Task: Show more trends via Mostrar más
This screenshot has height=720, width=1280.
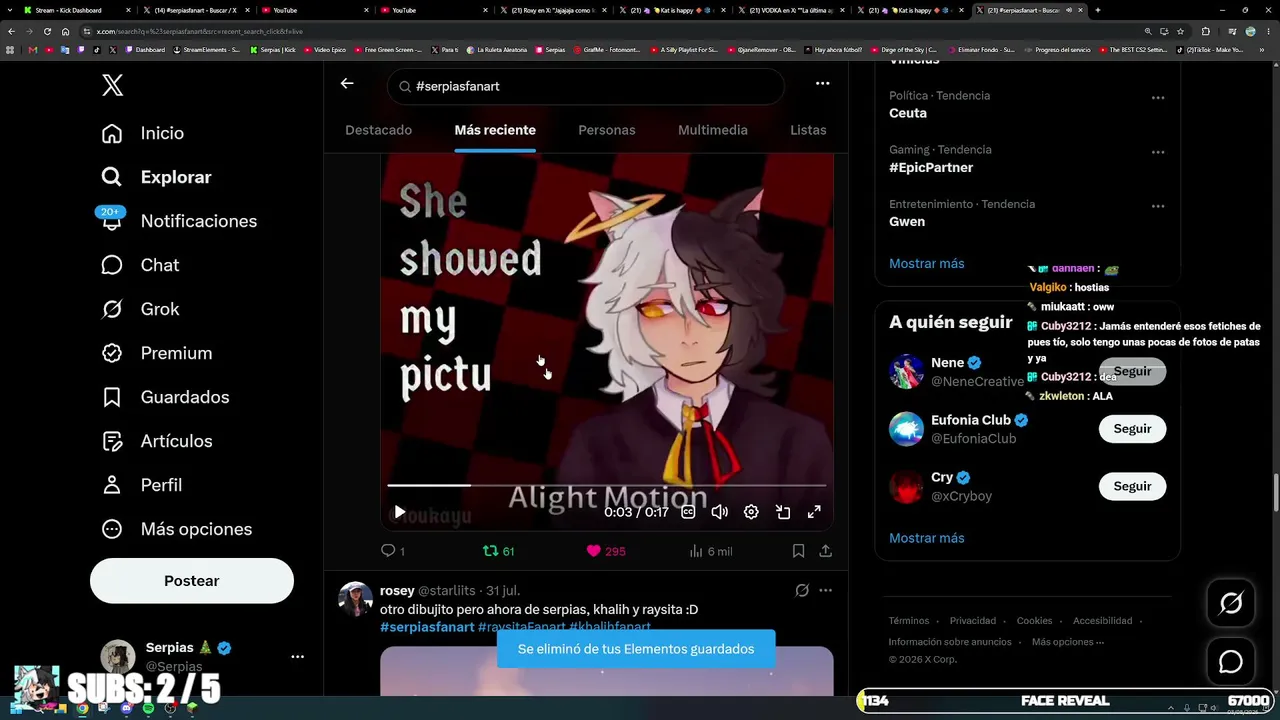Action: point(927,264)
